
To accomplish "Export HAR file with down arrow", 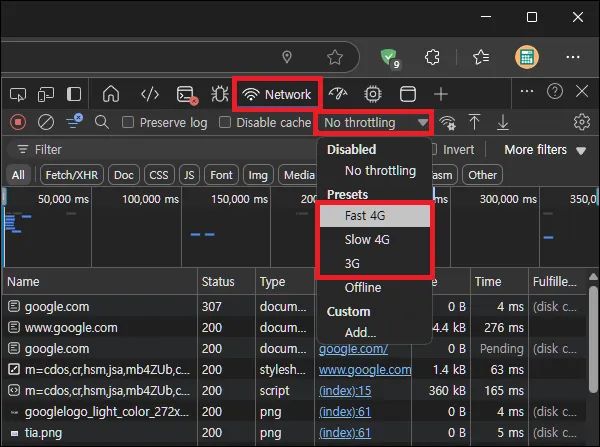I will [x=503, y=122].
